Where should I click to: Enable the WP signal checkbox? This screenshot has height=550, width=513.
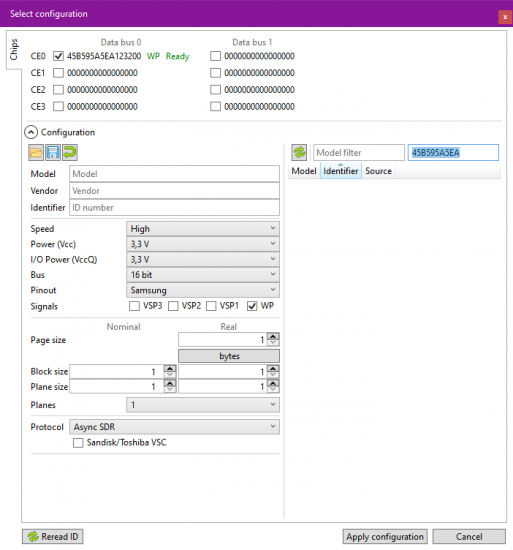tap(252, 306)
